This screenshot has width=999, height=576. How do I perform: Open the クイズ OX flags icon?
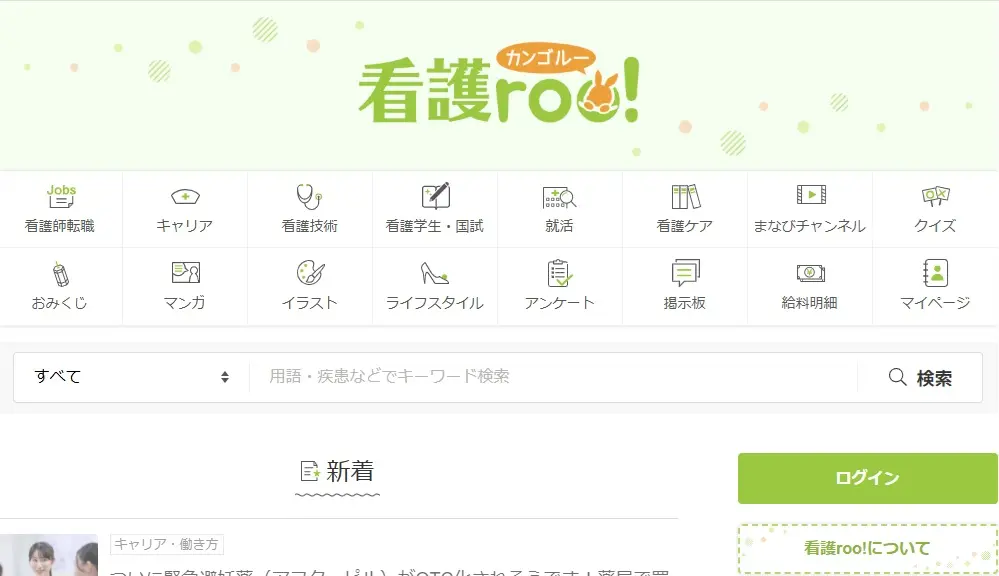click(x=935, y=196)
